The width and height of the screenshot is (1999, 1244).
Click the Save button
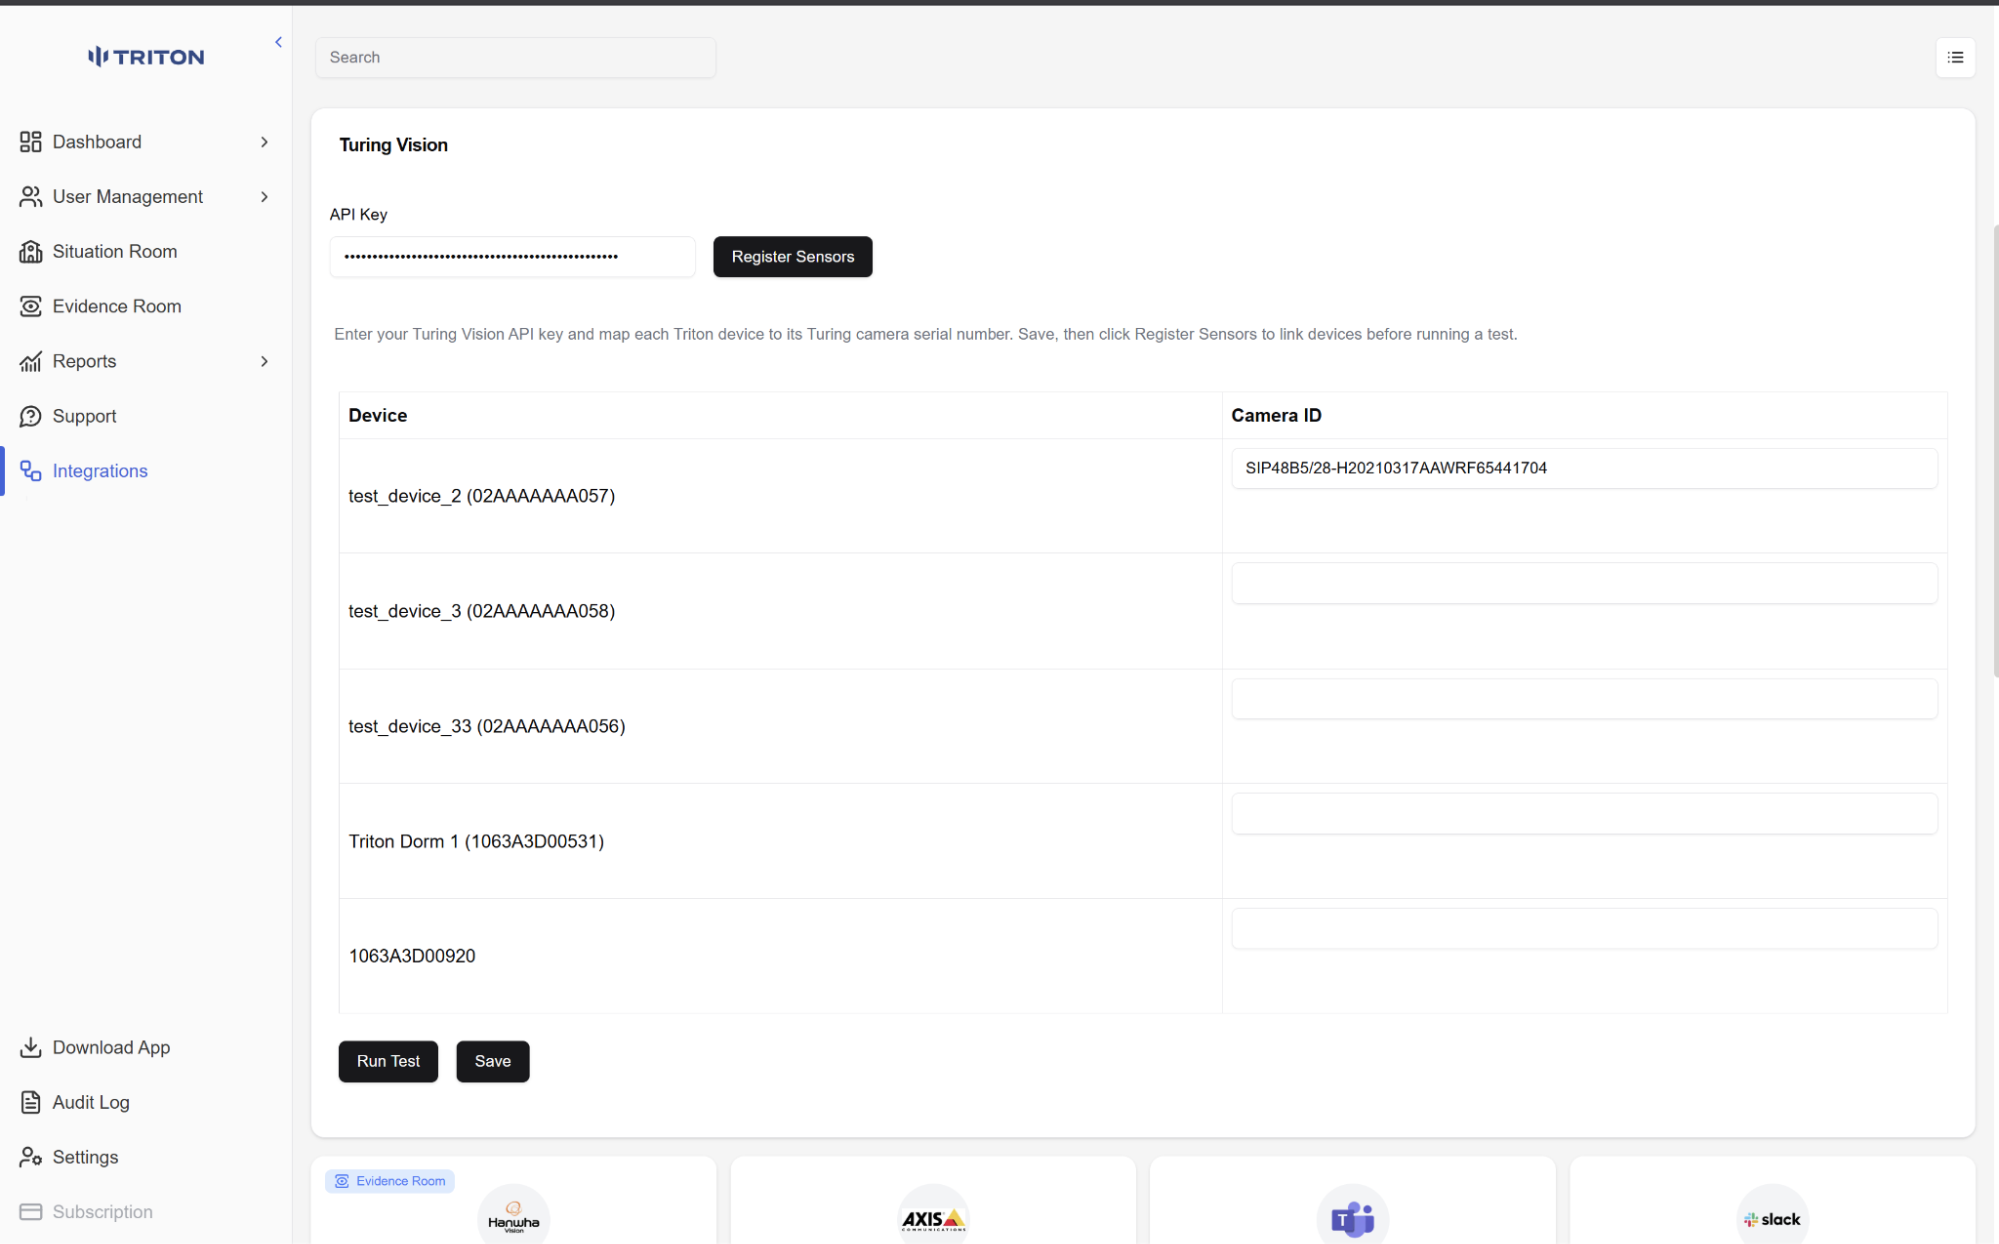click(x=492, y=1062)
